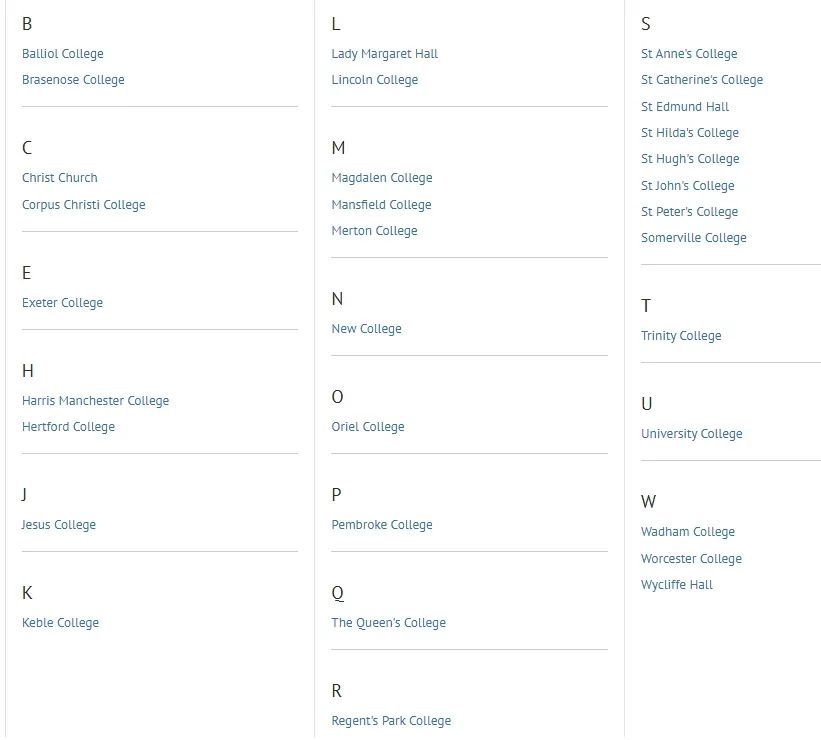Open Somerville College page

(693, 238)
